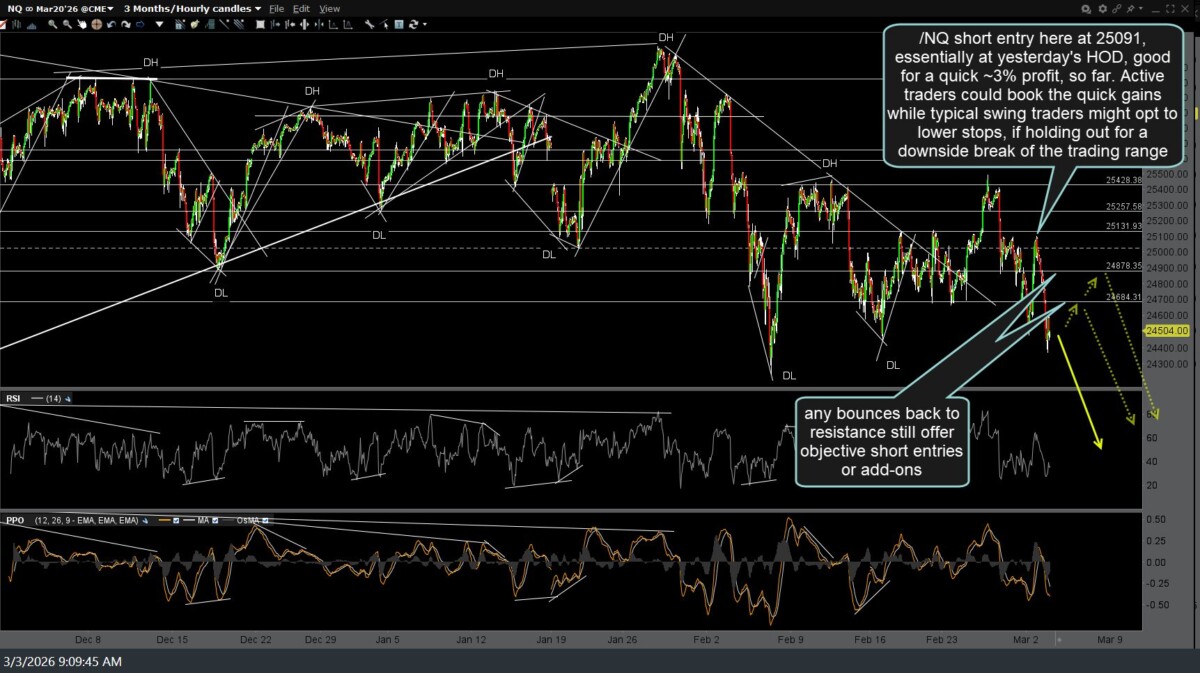Open the File menu

[x=275, y=8]
